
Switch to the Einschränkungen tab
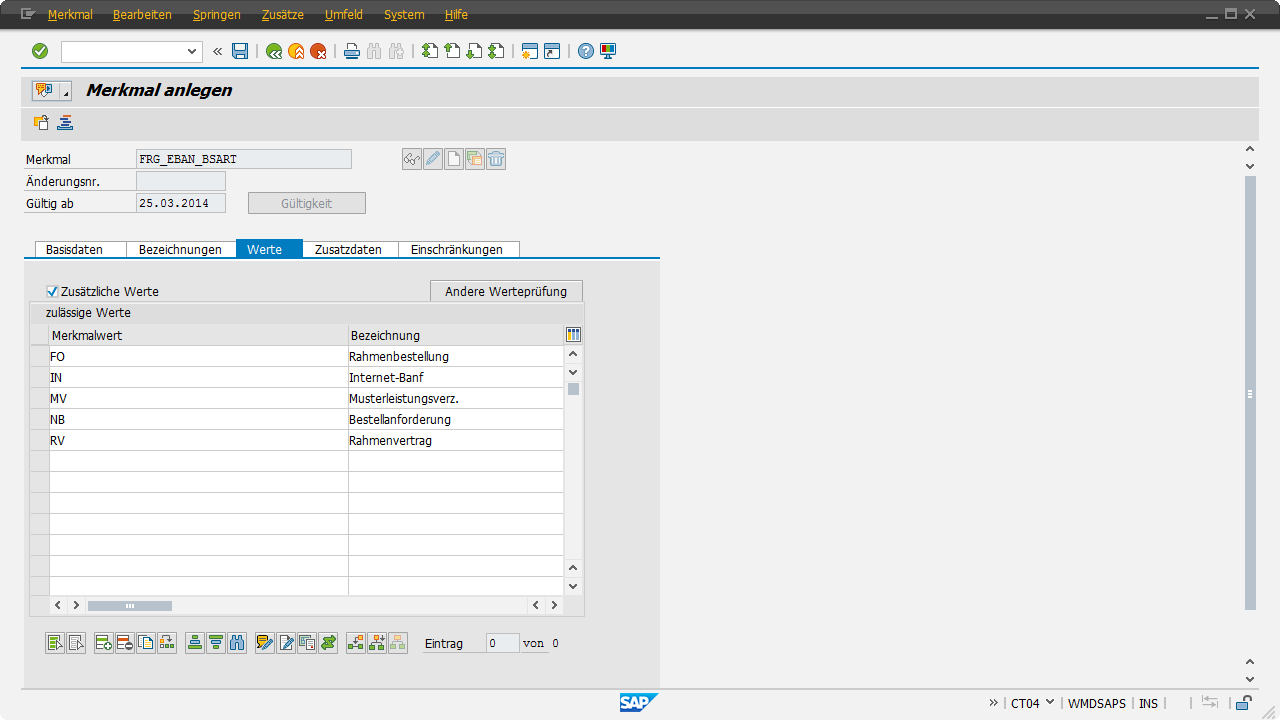tap(457, 249)
